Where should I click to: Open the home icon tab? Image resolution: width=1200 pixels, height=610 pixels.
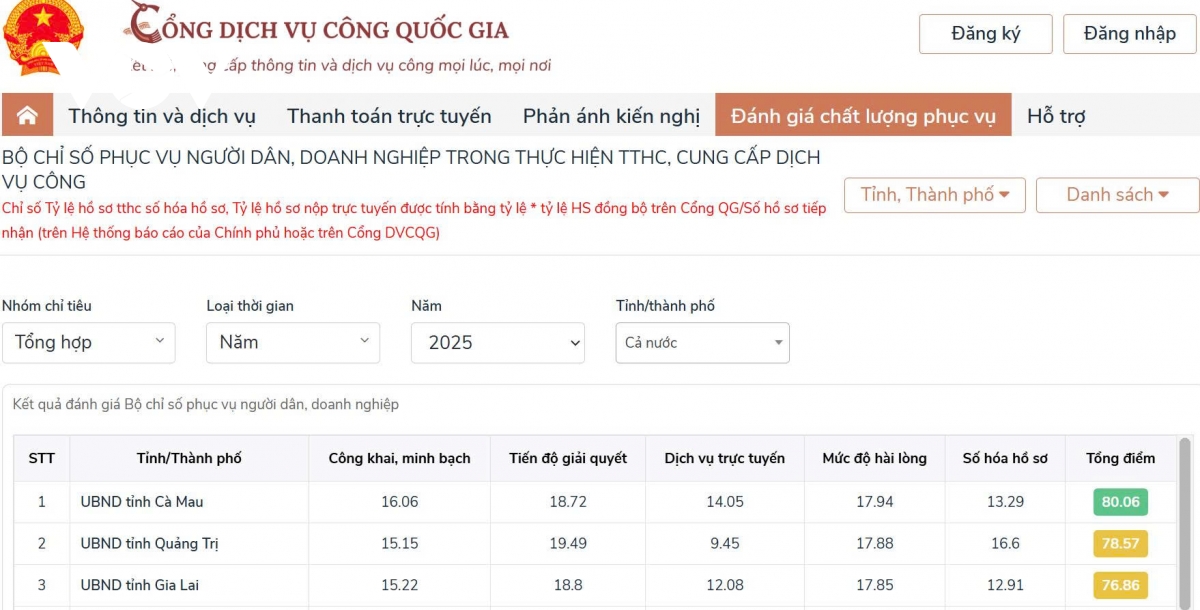click(x=27, y=115)
